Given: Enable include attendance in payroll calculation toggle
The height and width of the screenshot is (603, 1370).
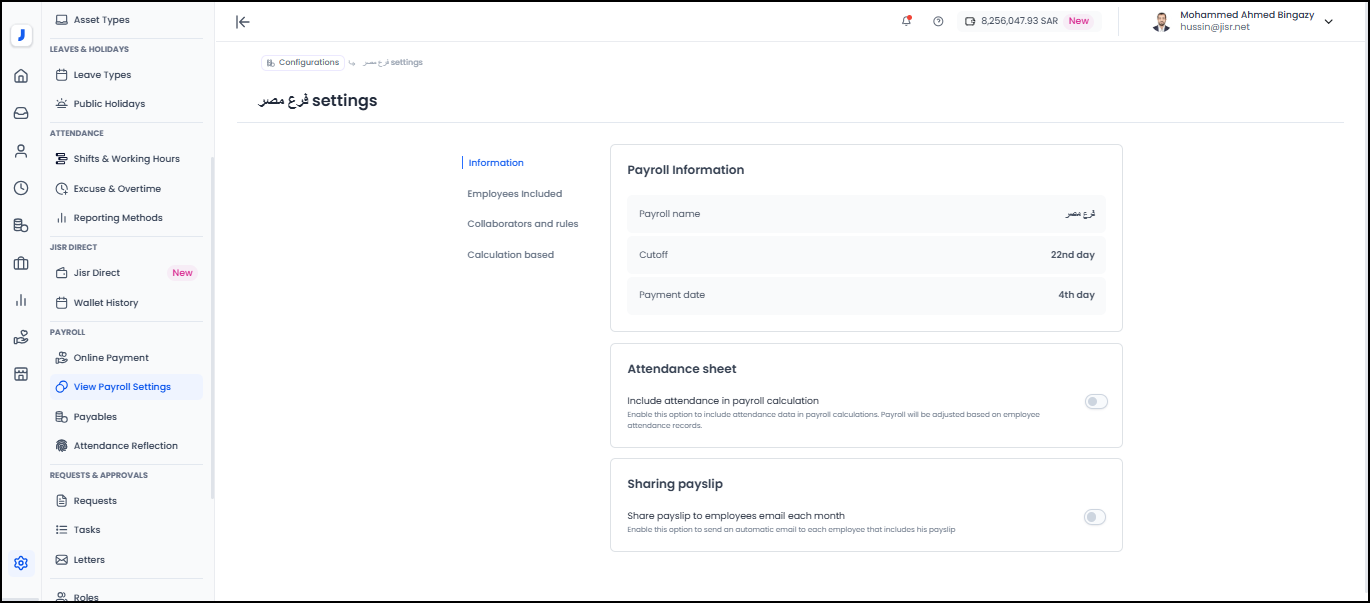Looking at the screenshot, I should (1096, 402).
